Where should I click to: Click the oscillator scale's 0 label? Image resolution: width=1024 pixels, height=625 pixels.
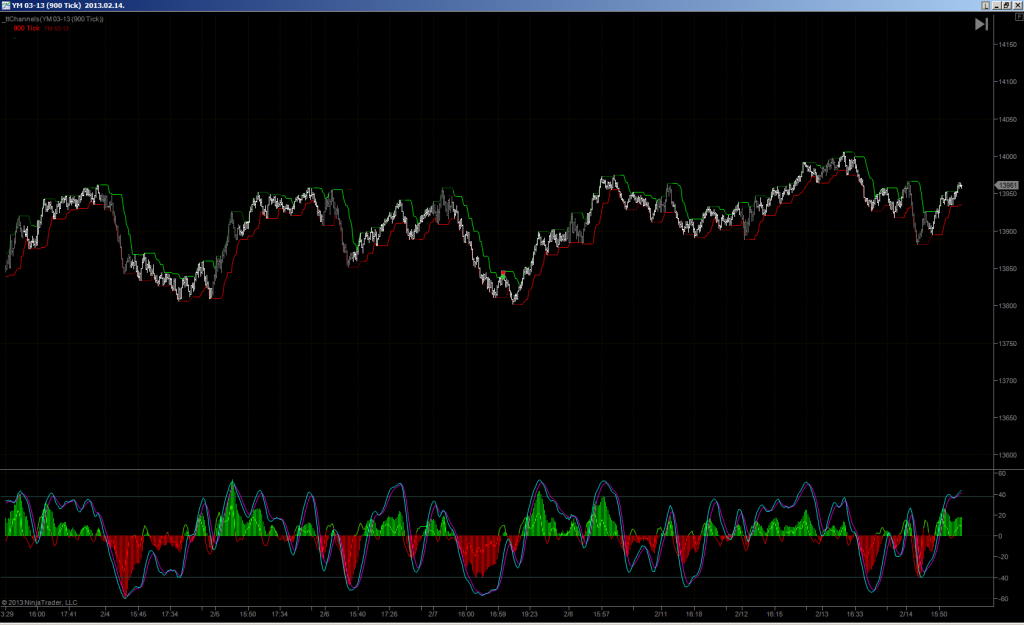(1000, 536)
